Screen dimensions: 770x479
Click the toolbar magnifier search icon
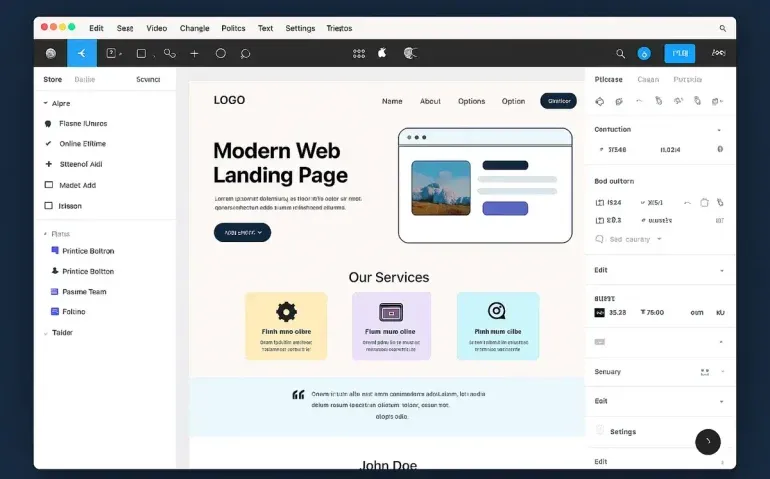(620, 54)
